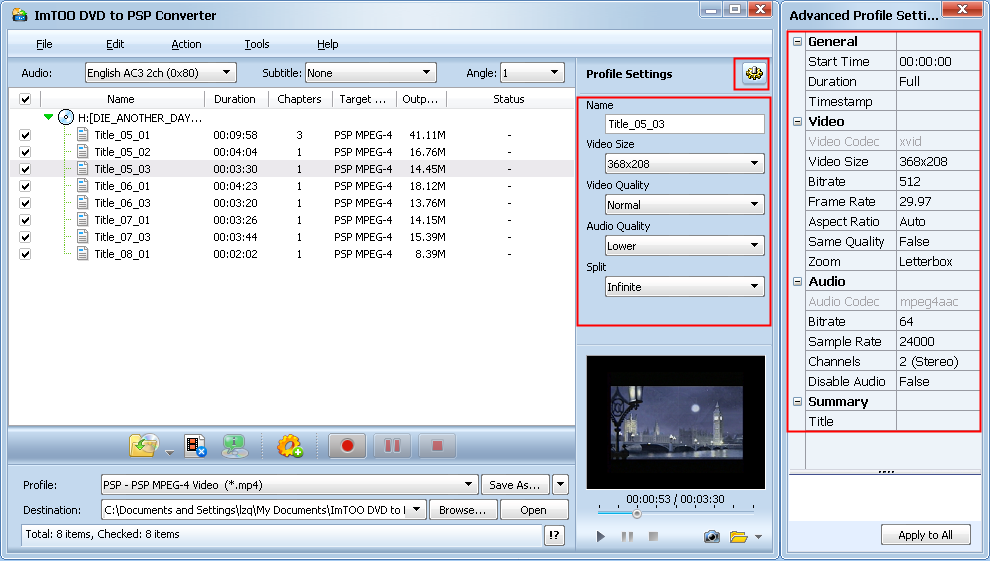Click the remove file filmstrip icon

[196, 446]
